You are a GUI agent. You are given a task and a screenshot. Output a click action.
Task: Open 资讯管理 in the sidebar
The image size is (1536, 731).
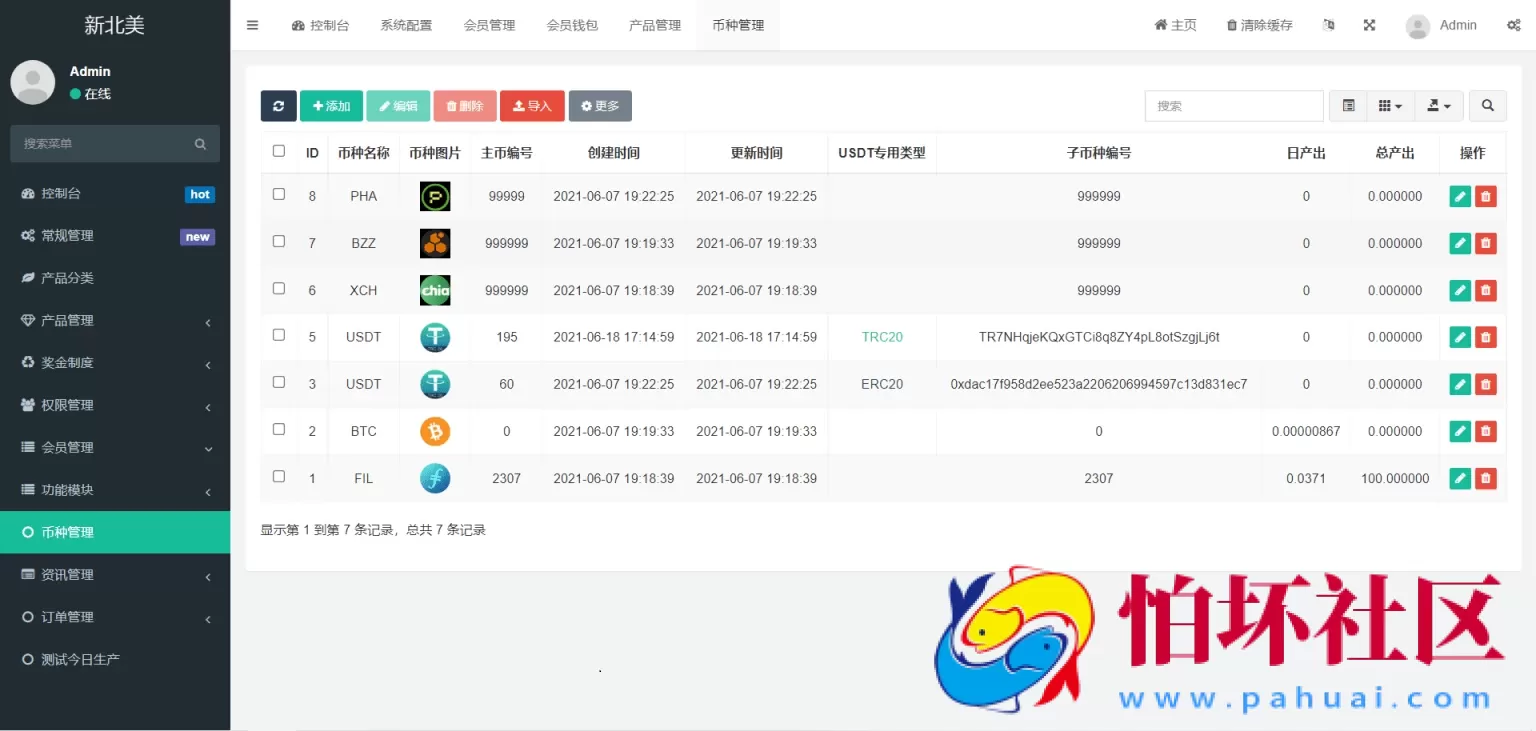(115, 575)
